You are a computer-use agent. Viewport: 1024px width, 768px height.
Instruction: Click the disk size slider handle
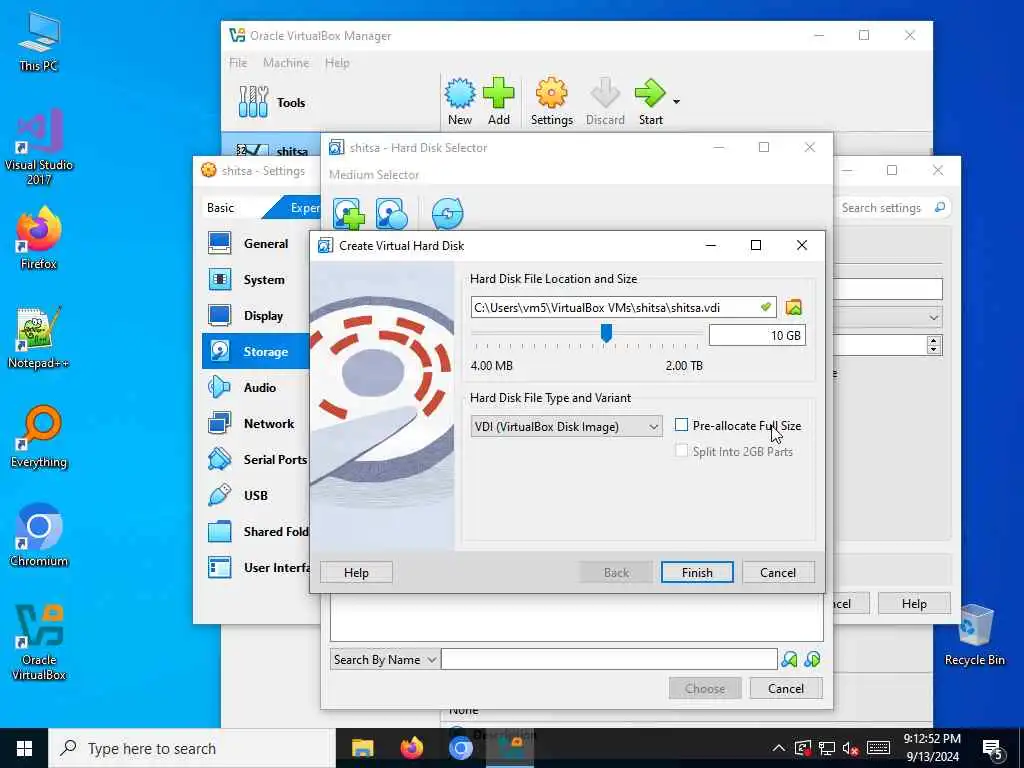point(606,333)
